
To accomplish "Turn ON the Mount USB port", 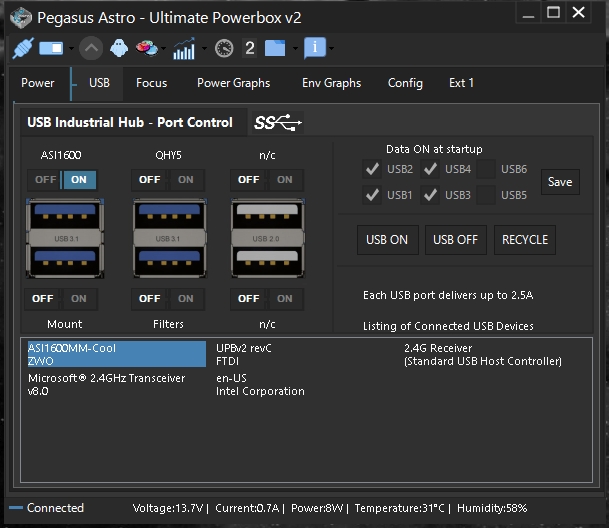I will [x=79, y=299].
